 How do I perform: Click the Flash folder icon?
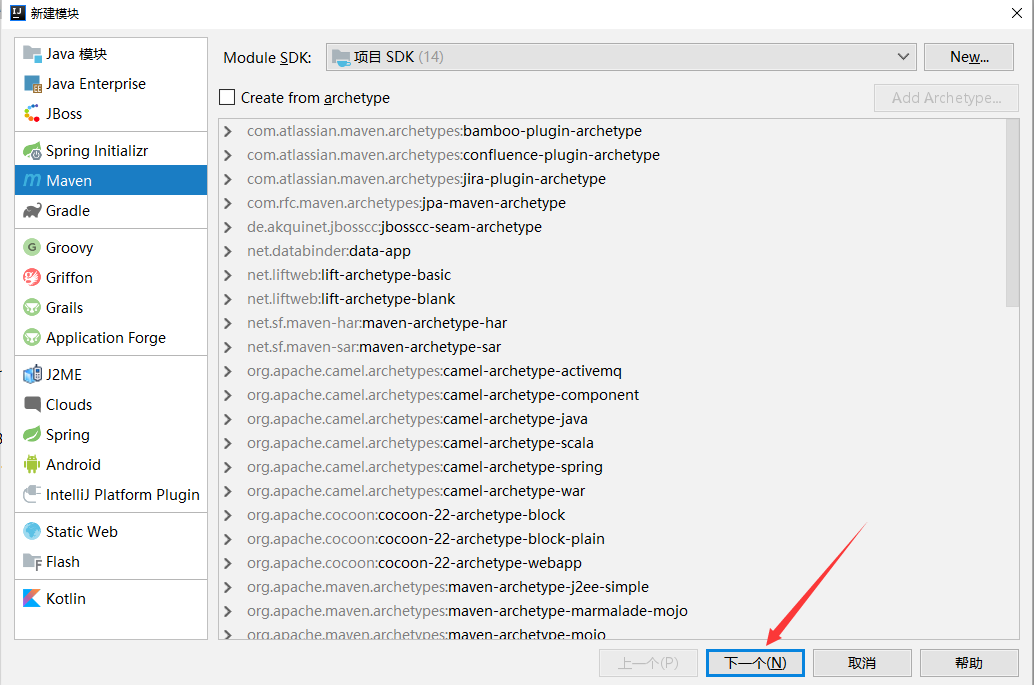(x=32, y=562)
